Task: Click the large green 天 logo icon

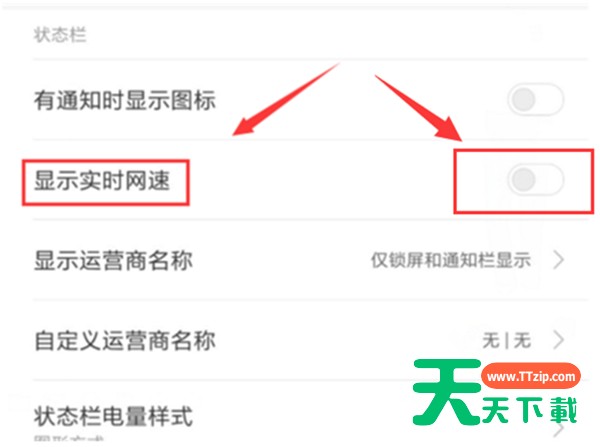Action: (x=447, y=392)
